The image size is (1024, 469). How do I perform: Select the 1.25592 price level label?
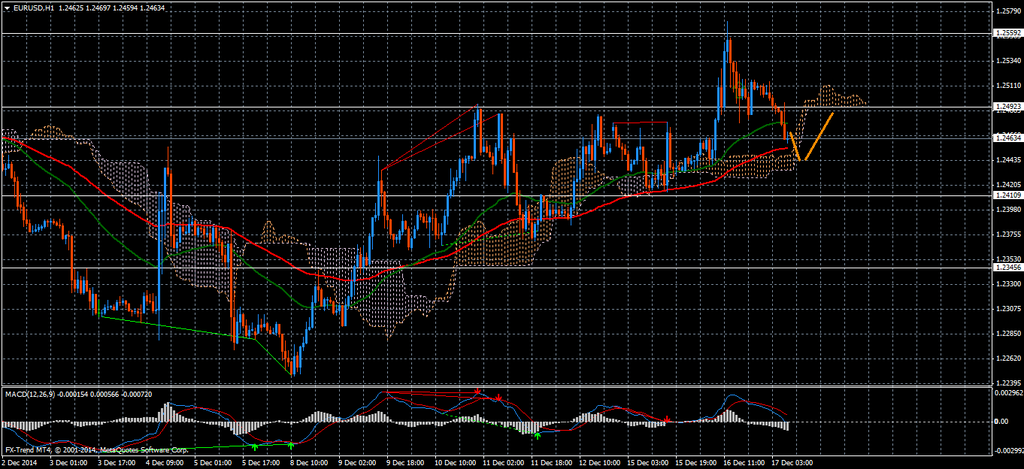pyautogui.click(x=1007, y=34)
